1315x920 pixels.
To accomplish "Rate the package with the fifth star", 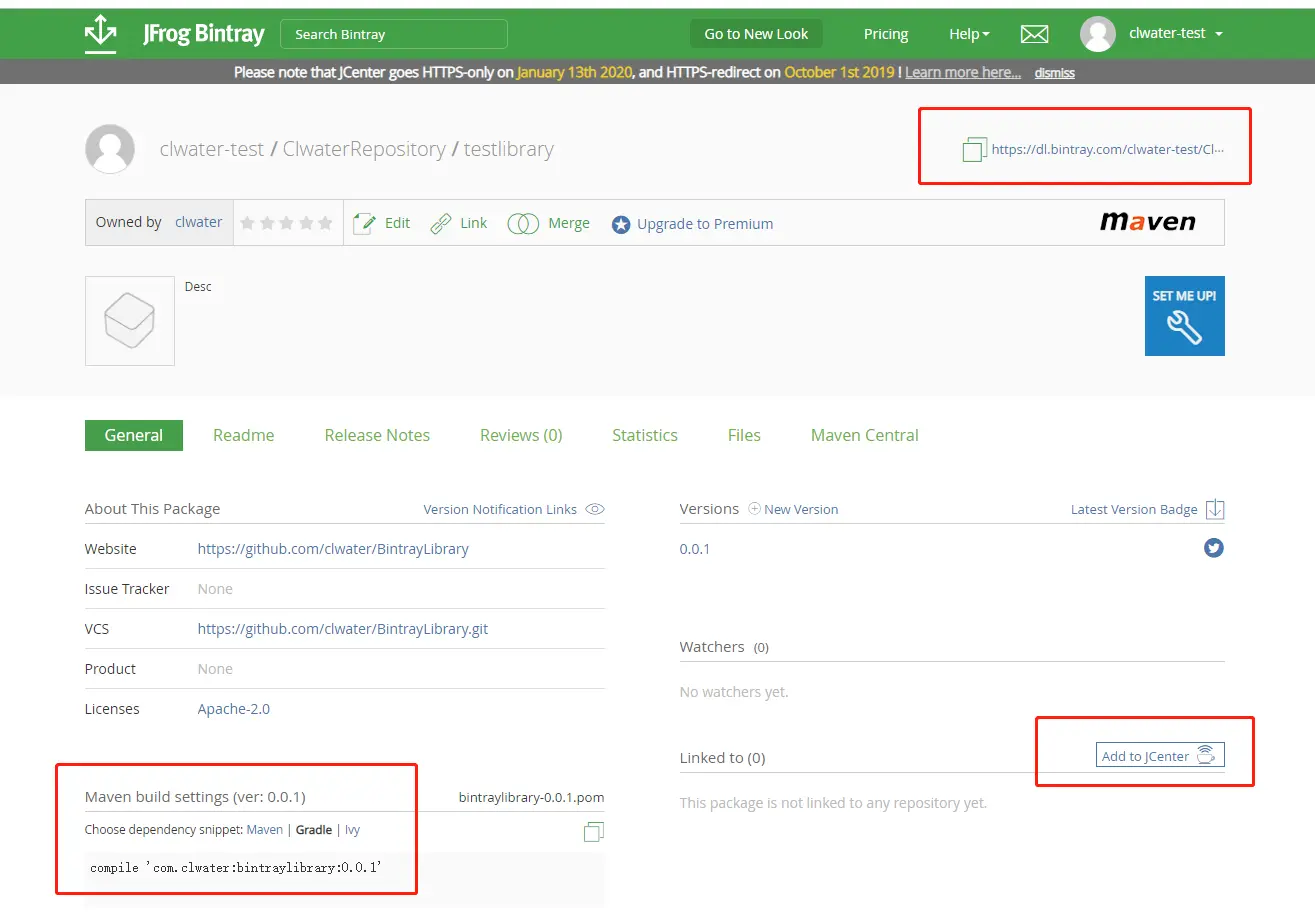I will pyautogui.click(x=325, y=223).
